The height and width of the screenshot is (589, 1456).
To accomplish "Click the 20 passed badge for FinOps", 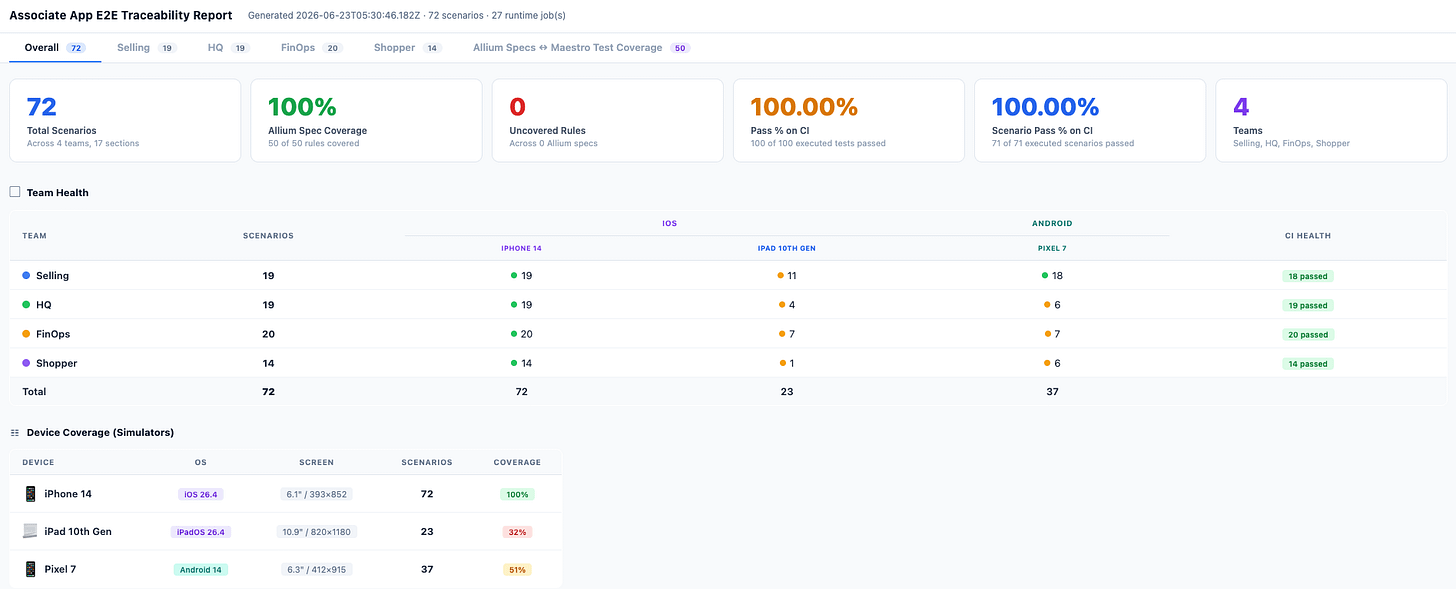I will 1308,334.
